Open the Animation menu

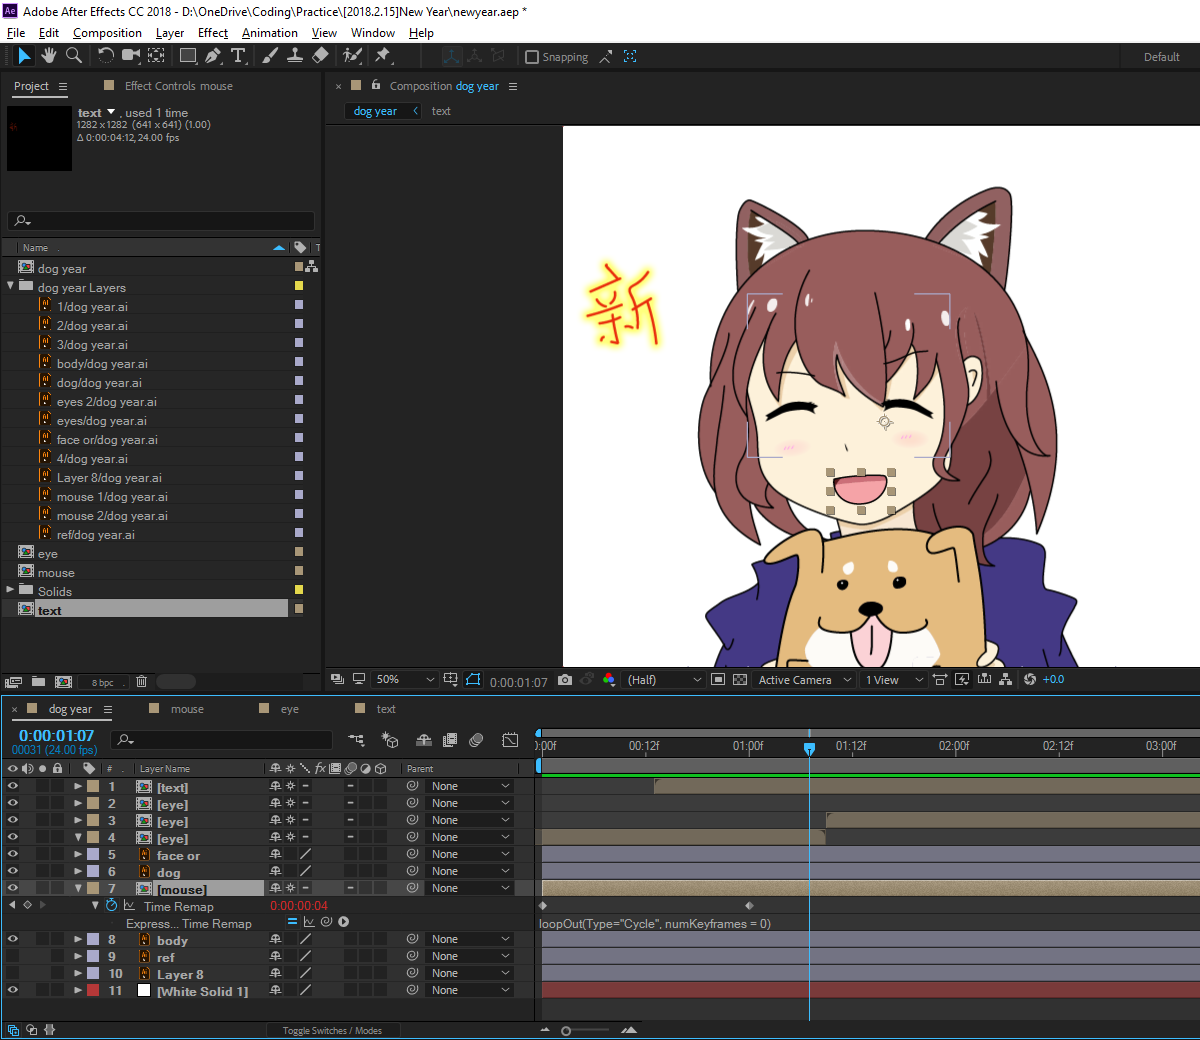(x=270, y=33)
